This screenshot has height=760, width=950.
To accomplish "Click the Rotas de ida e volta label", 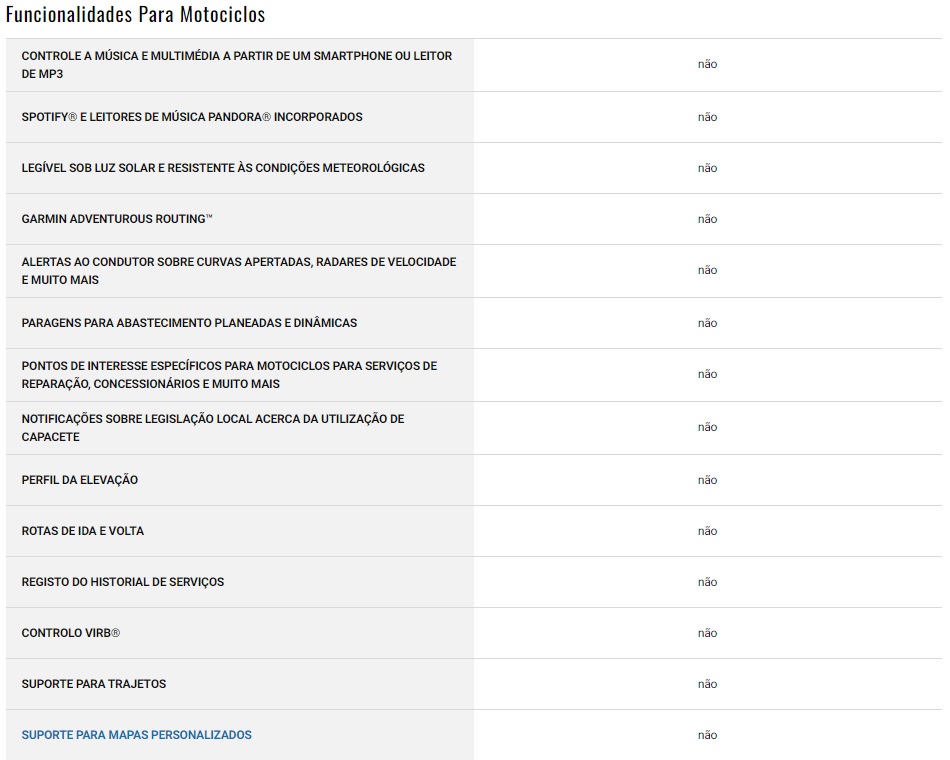I will 83,531.
